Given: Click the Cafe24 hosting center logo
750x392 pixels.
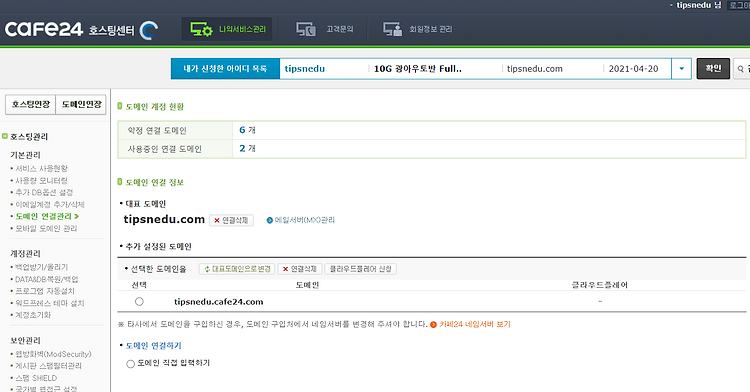Looking at the screenshot, I should [x=81, y=30].
